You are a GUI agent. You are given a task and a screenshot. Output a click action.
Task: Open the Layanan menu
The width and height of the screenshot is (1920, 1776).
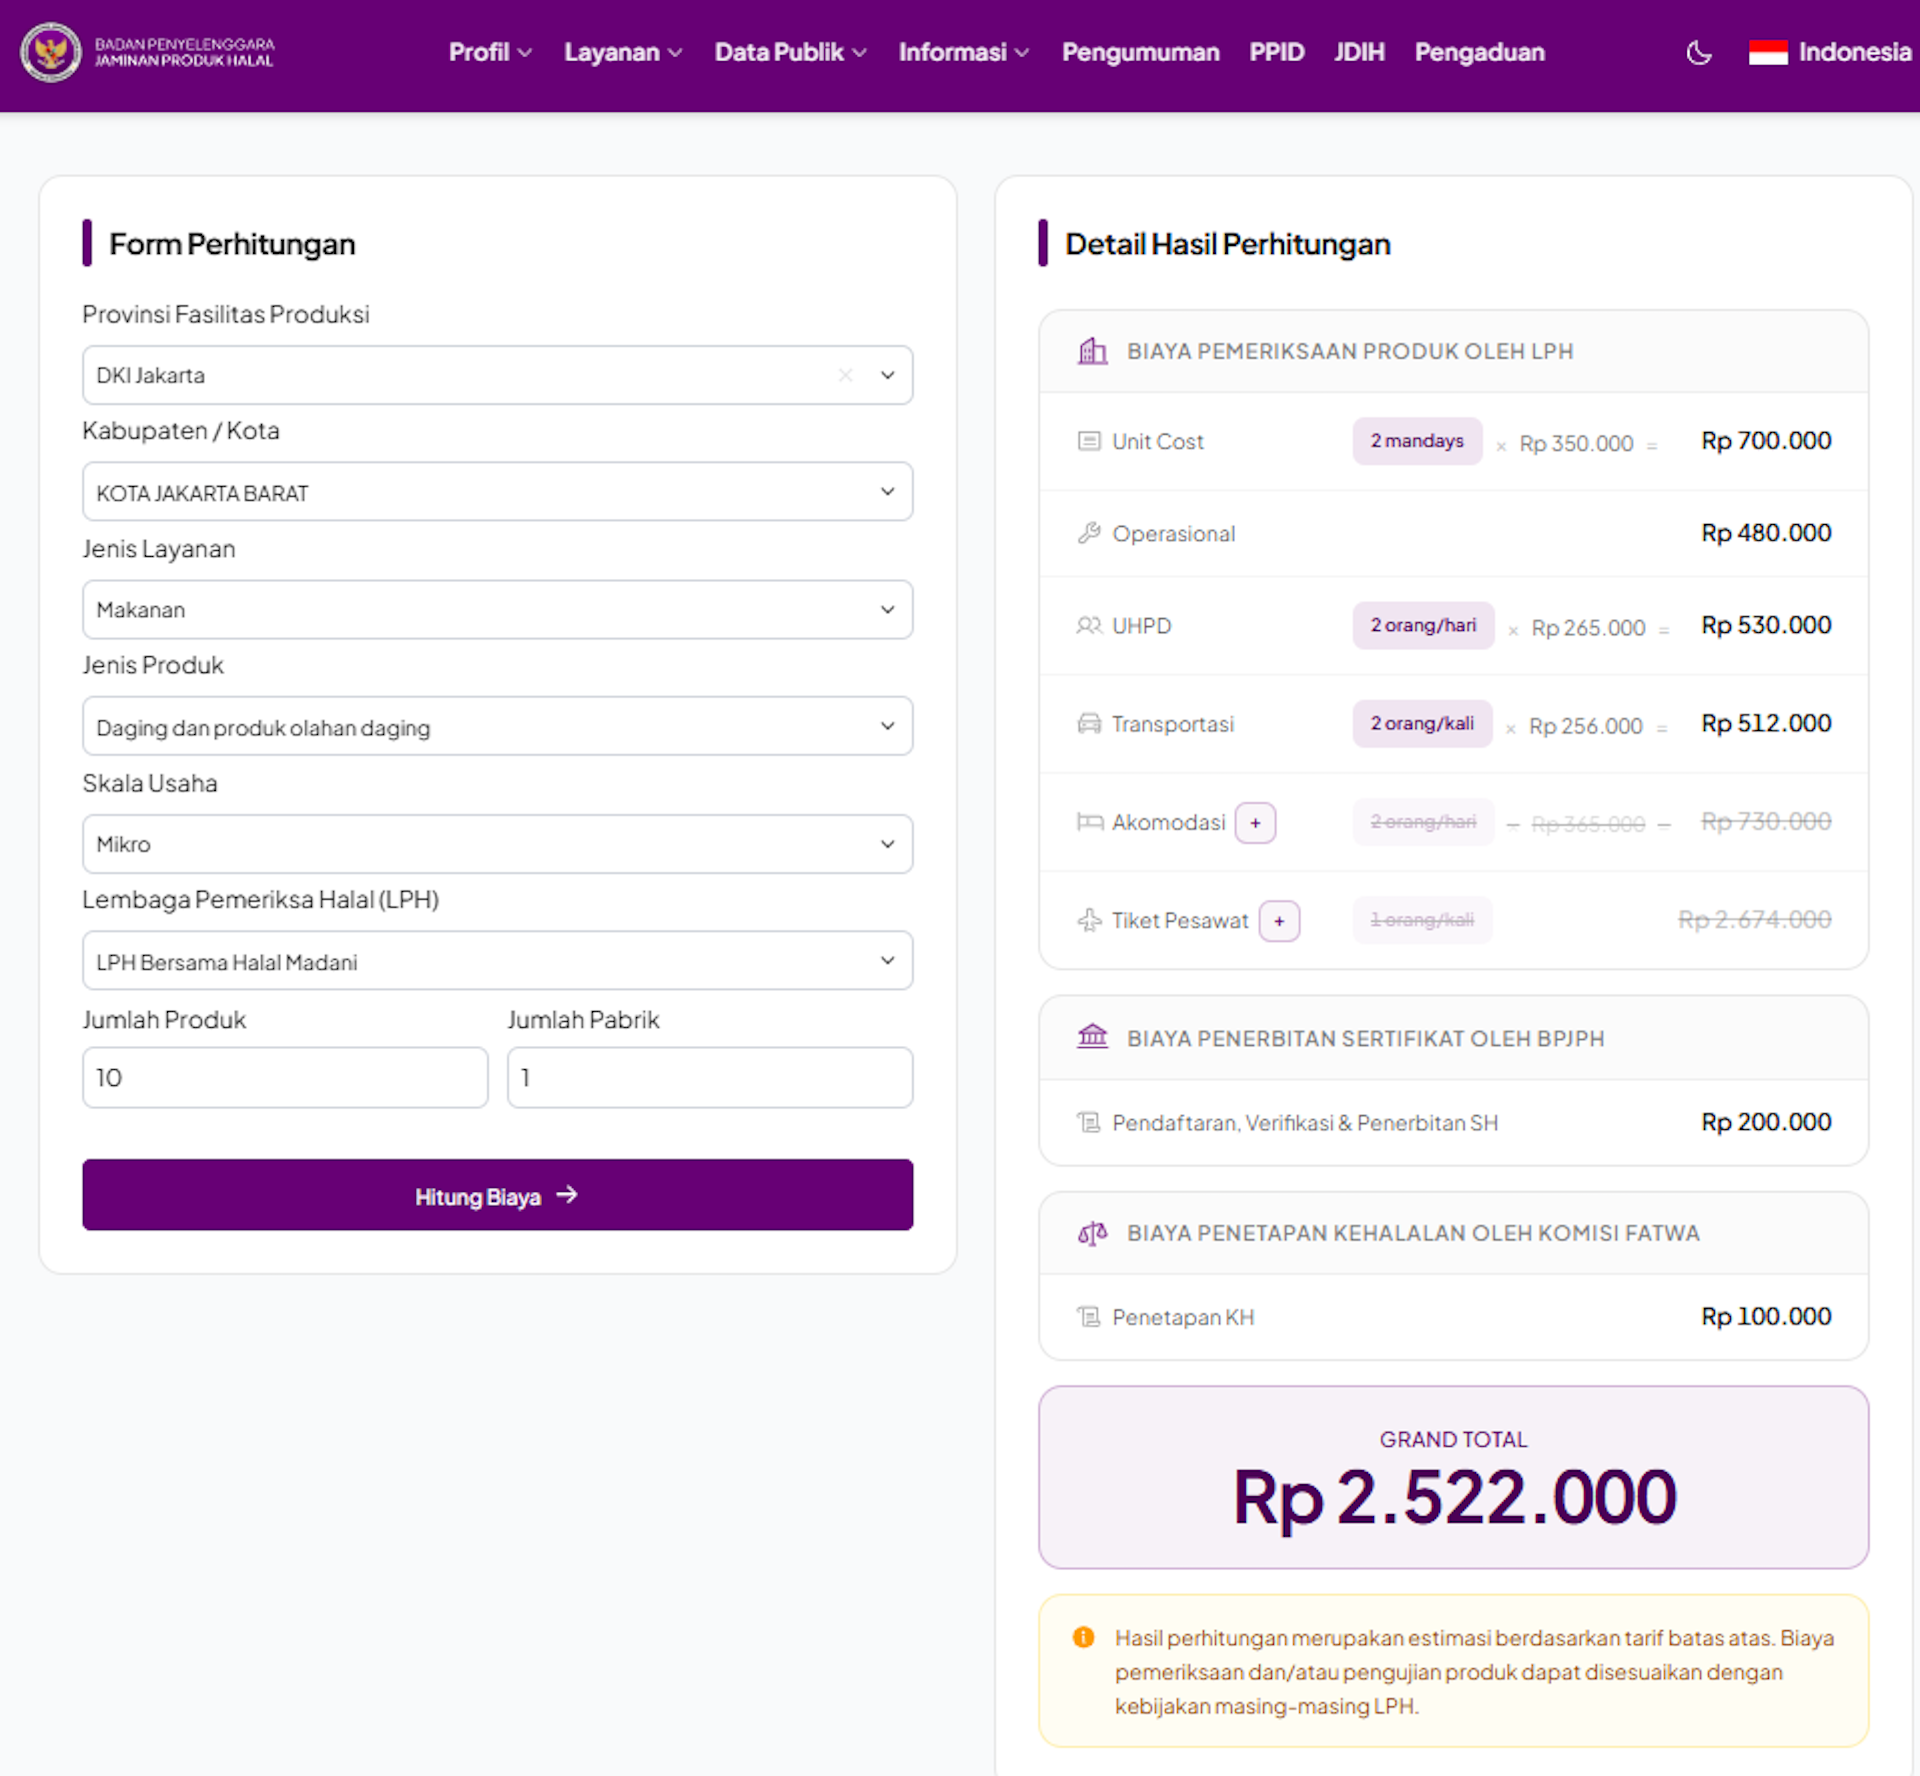click(x=623, y=52)
